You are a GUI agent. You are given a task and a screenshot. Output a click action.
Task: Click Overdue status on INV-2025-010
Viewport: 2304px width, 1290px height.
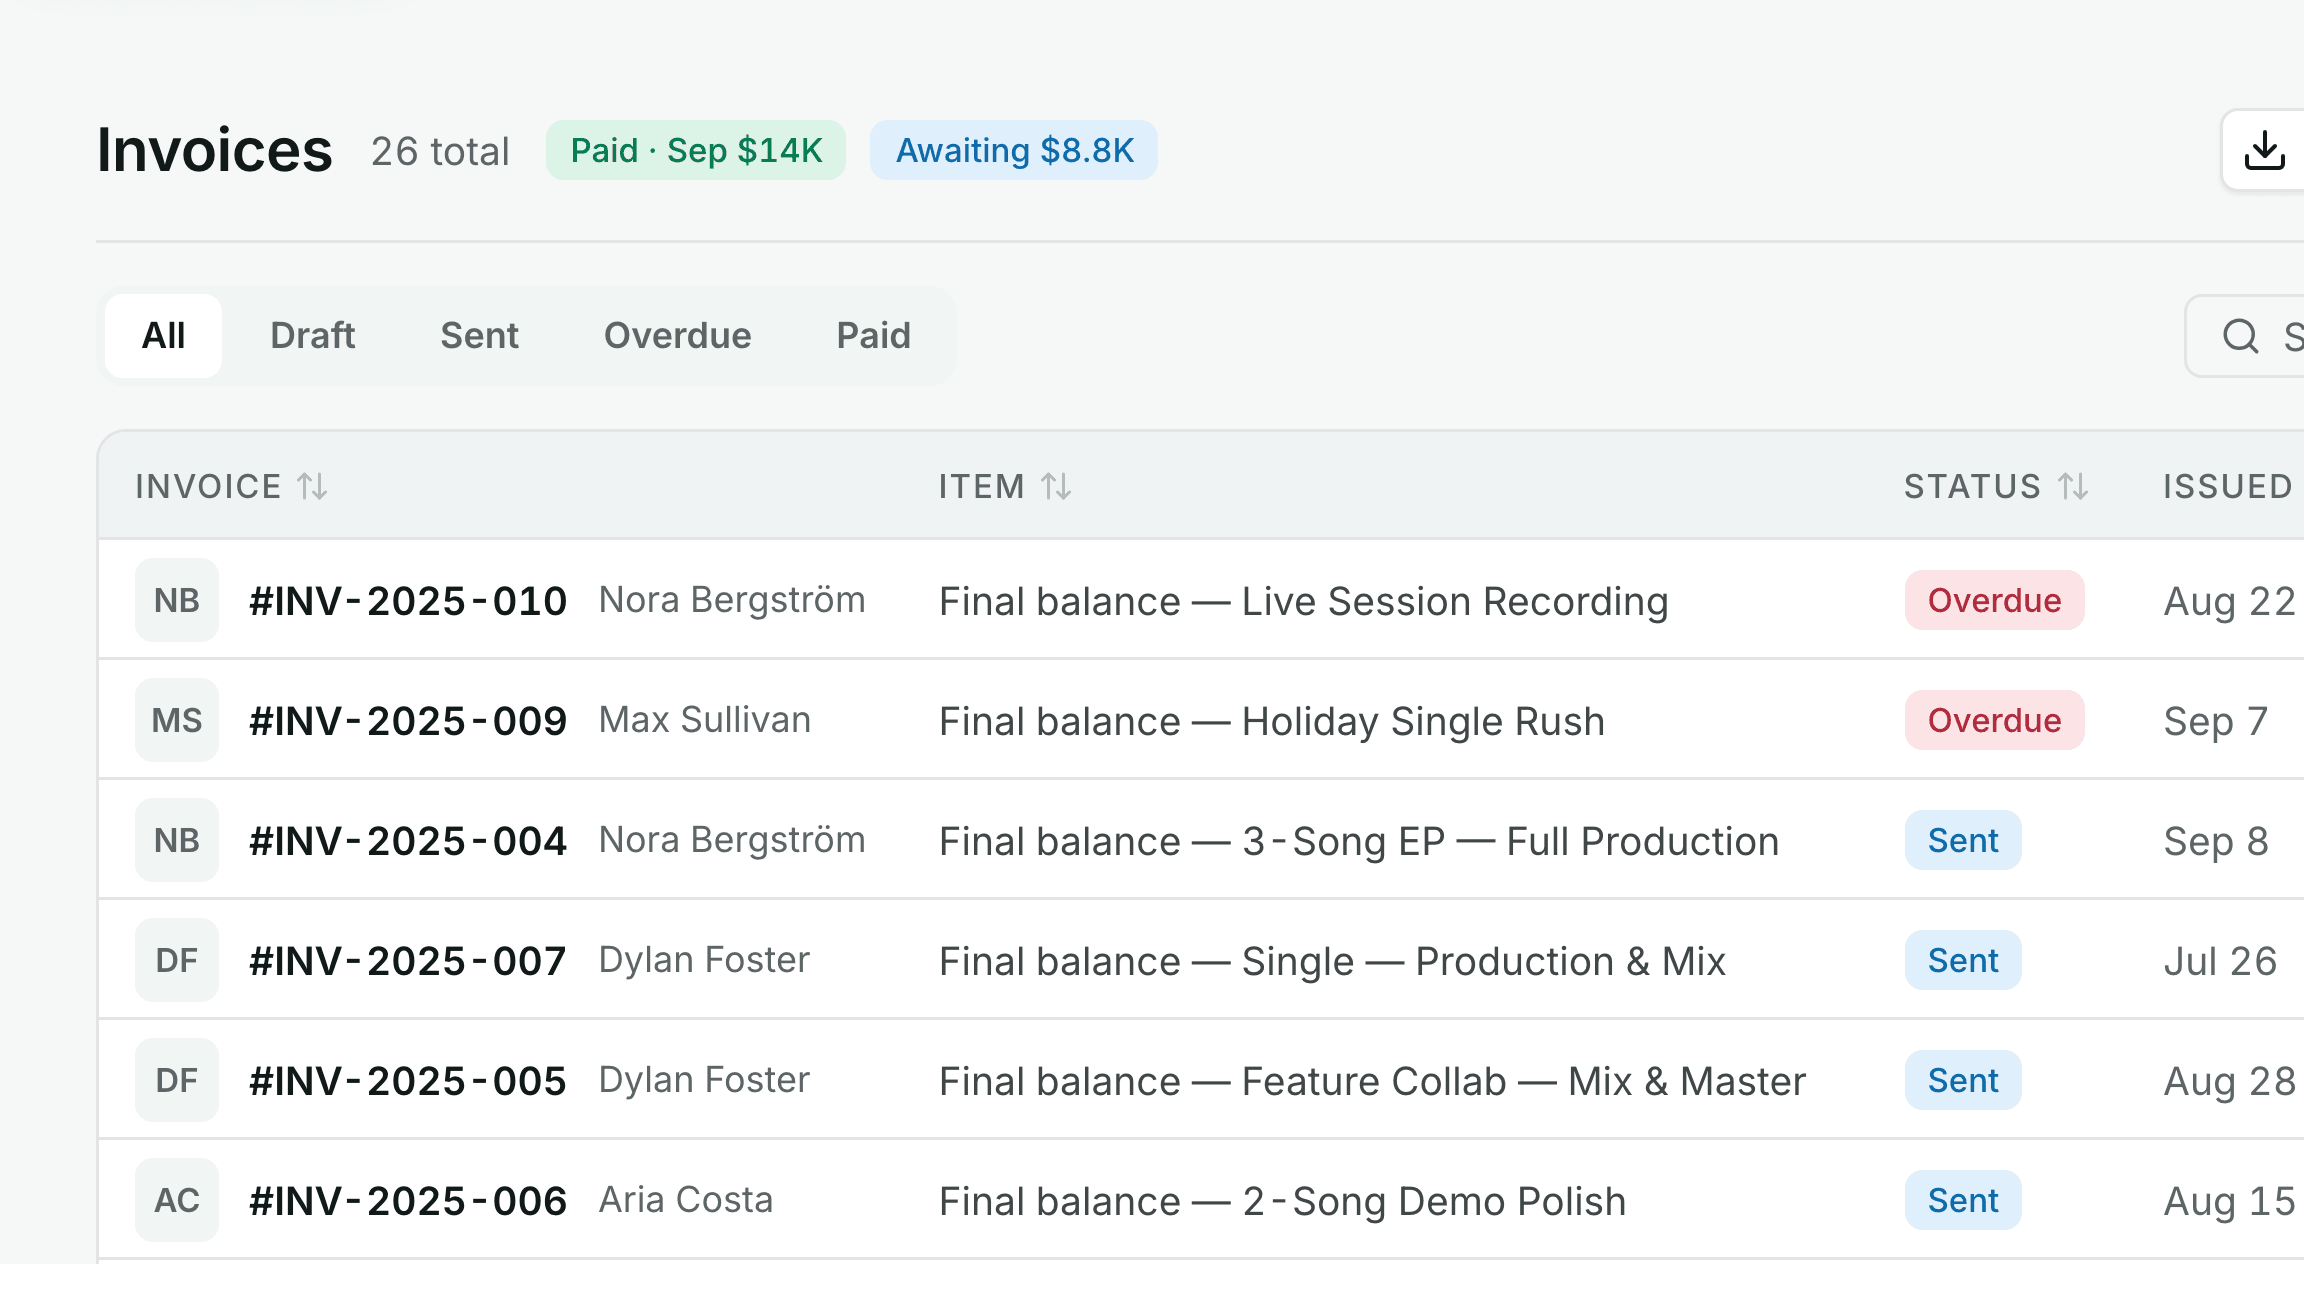(1994, 600)
